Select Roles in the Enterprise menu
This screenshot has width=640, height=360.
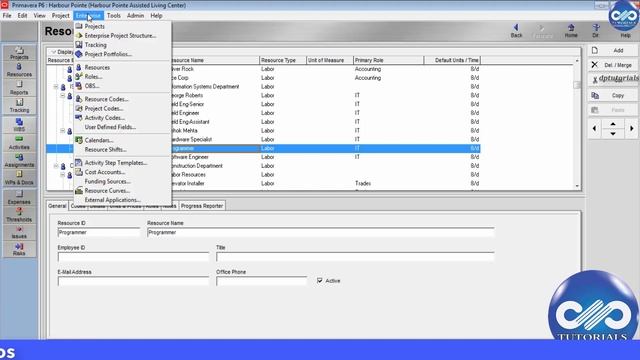[x=93, y=77]
